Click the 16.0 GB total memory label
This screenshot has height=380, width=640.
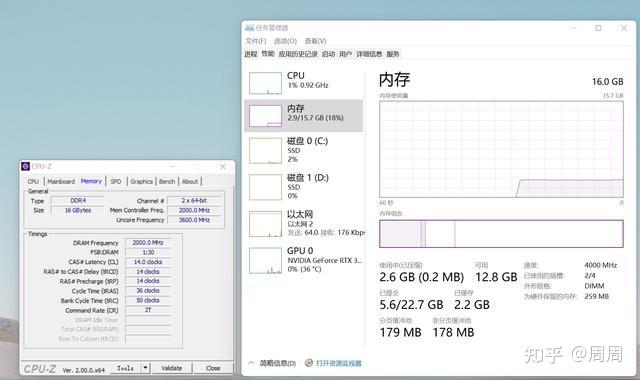pos(607,82)
